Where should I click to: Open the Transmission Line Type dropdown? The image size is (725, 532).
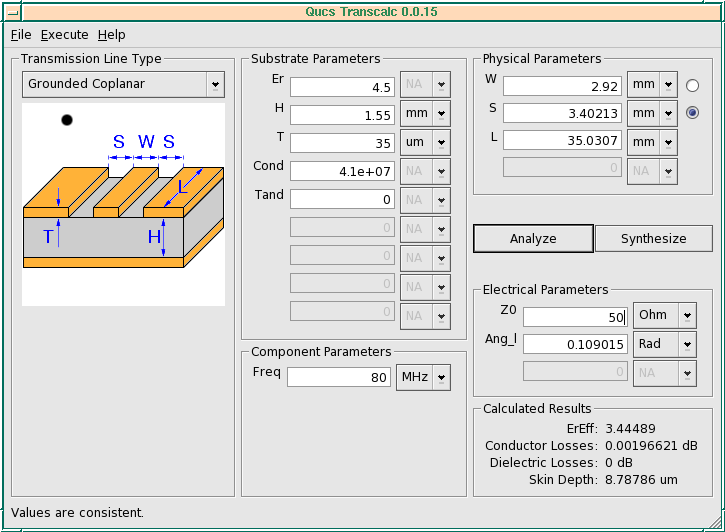(123, 84)
